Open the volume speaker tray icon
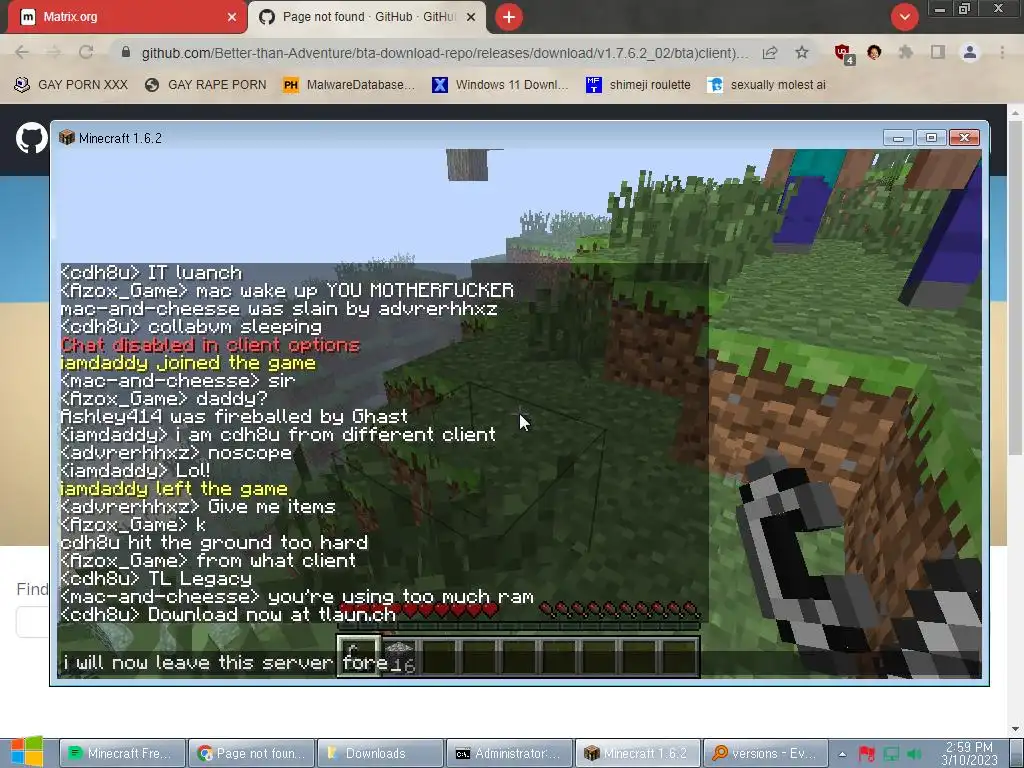This screenshot has height=768, width=1024. tap(914, 754)
